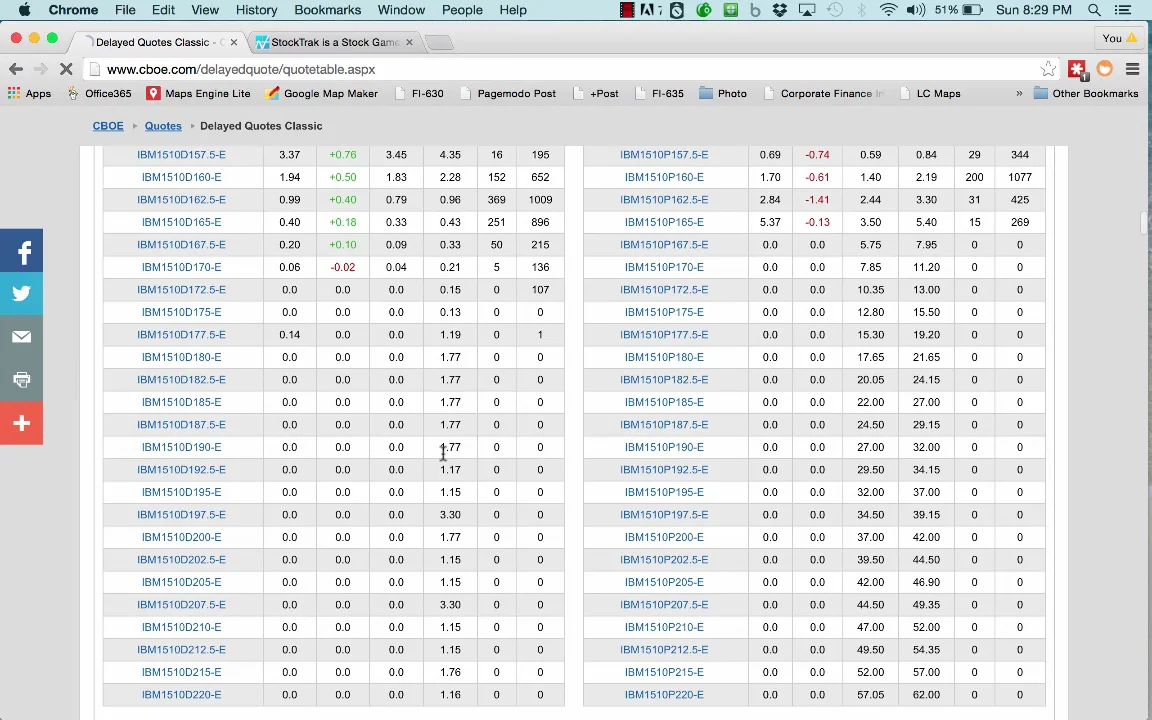1152x720 pixels.
Task: Open the You profile button
Action: (x=1119, y=38)
